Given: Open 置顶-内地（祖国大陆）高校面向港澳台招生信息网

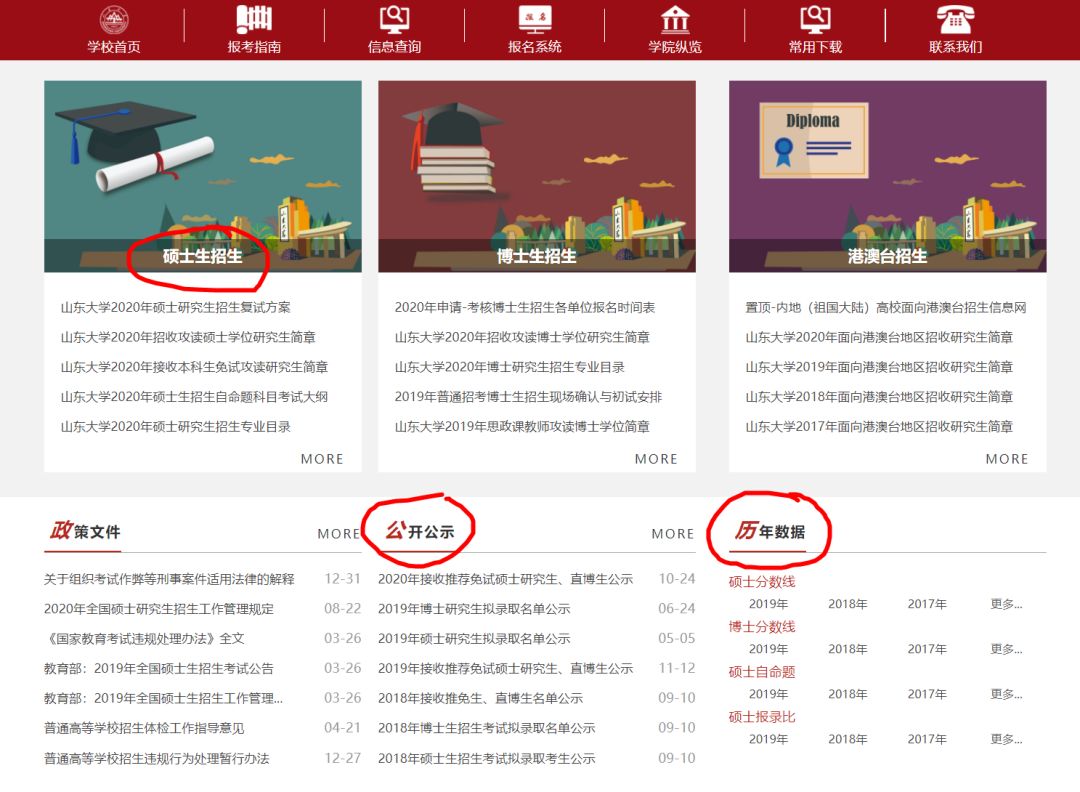Looking at the screenshot, I should pos(883,309).
